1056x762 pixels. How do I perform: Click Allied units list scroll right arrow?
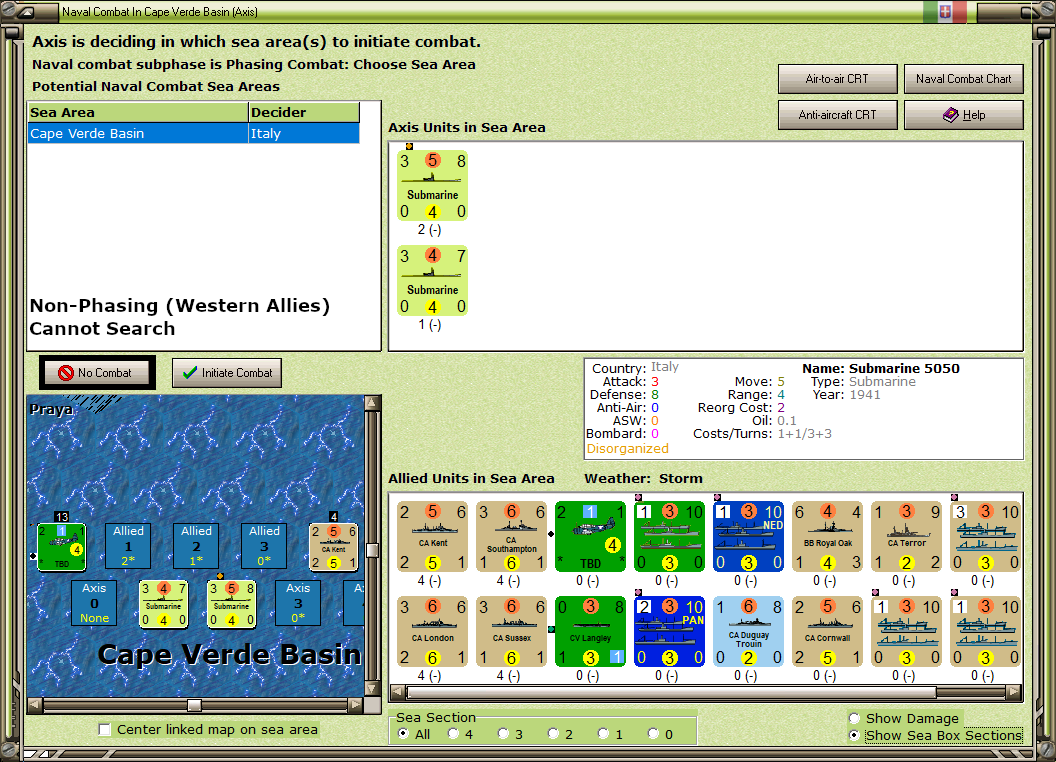[x=1014, y=692]
